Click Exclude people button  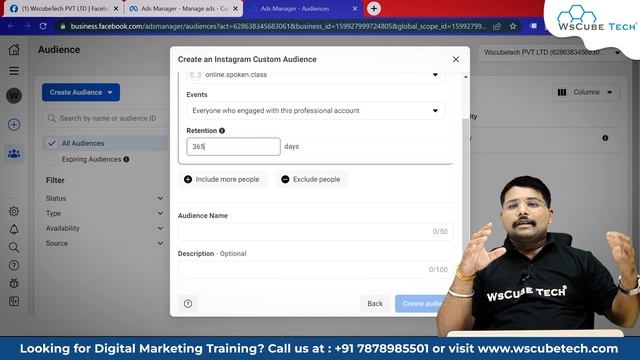tap(311, 180)
